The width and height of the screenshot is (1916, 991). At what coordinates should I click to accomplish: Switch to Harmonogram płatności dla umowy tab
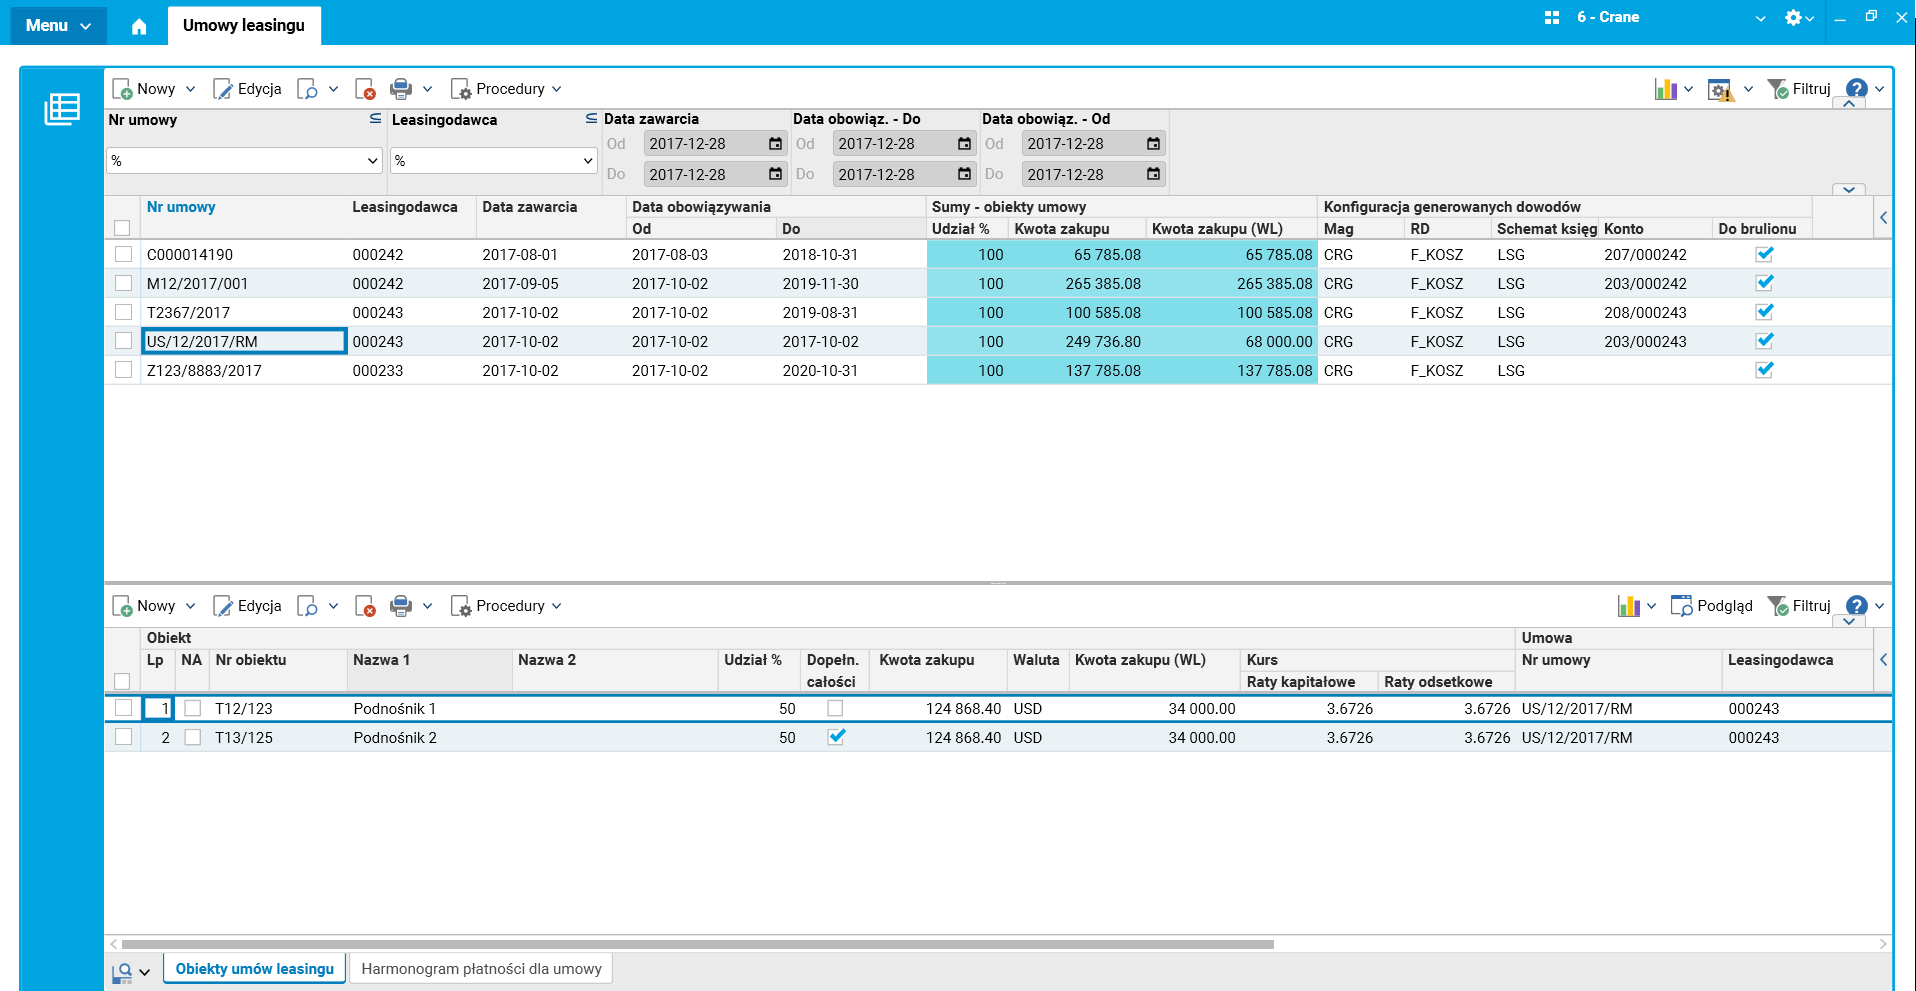481,969
